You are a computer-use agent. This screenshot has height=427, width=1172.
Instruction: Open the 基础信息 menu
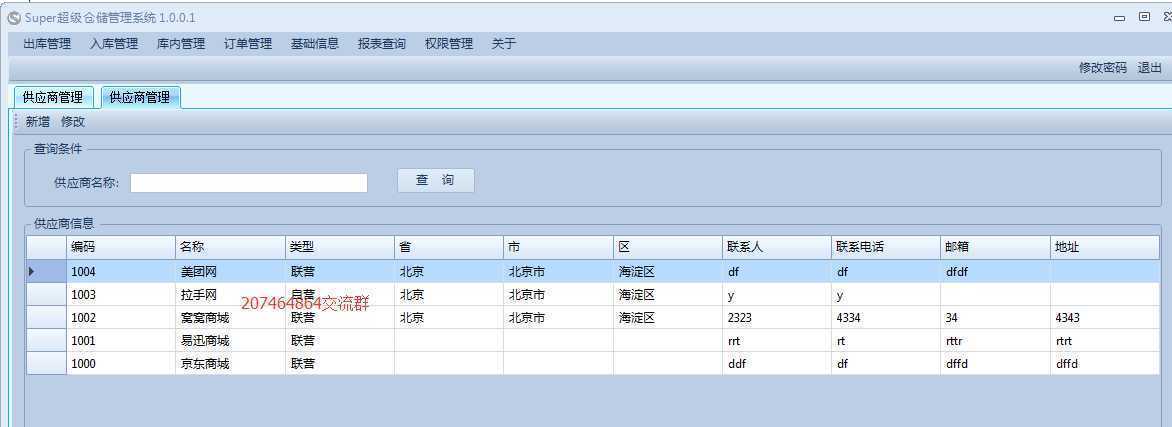coord(315,44)
